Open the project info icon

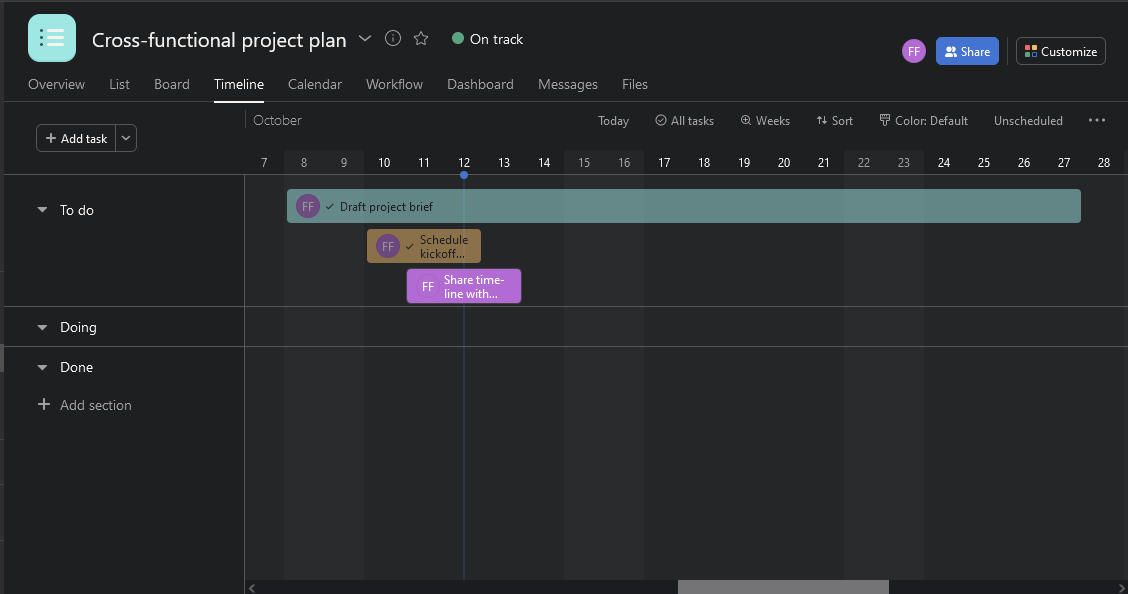coord(392,38)
